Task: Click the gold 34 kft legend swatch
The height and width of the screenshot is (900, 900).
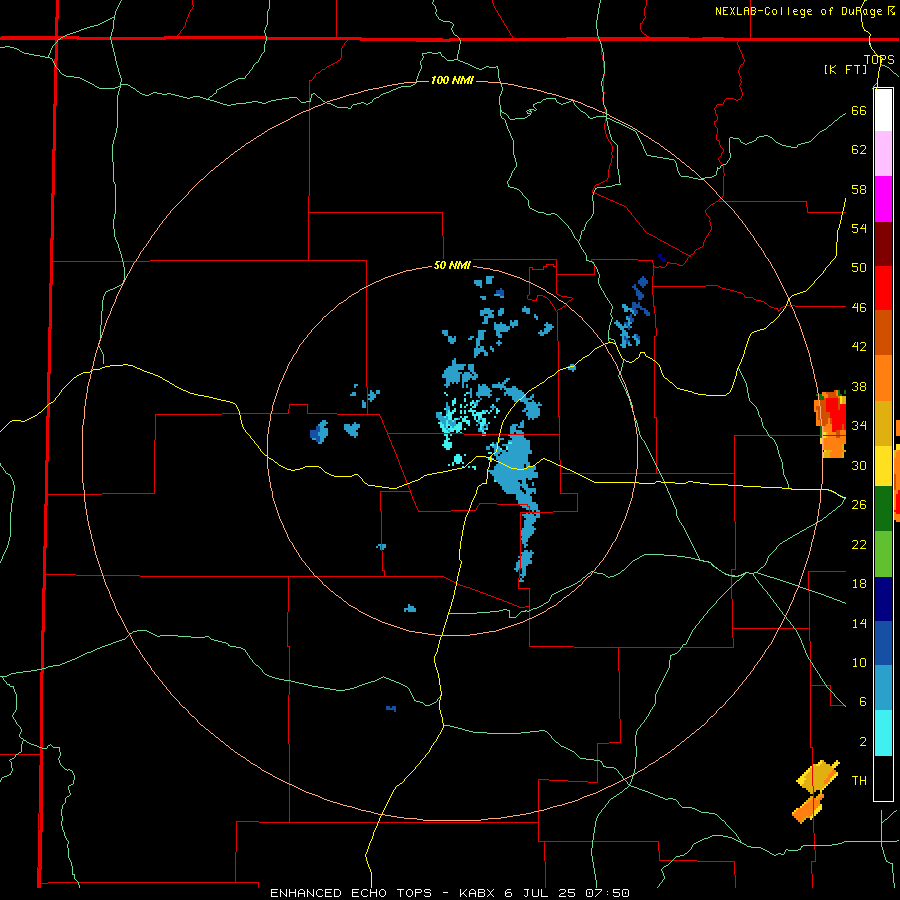Action: (883, 423)
